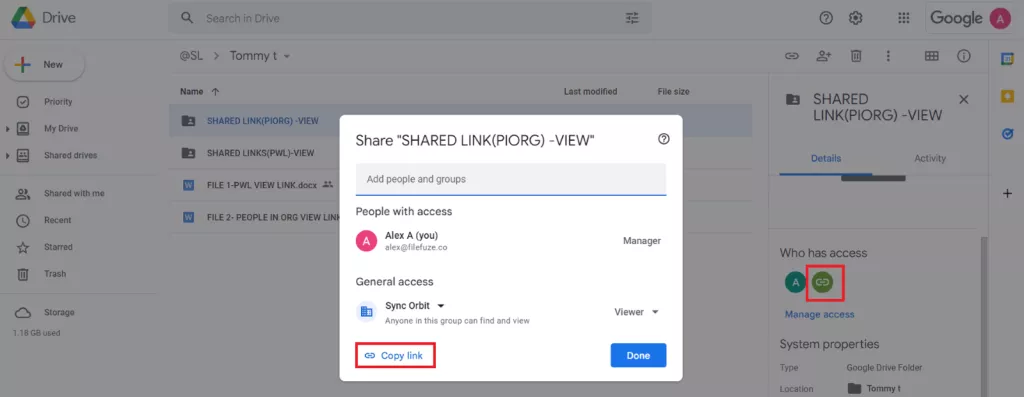
Task: Click the Manage access link
Action: 819,314
